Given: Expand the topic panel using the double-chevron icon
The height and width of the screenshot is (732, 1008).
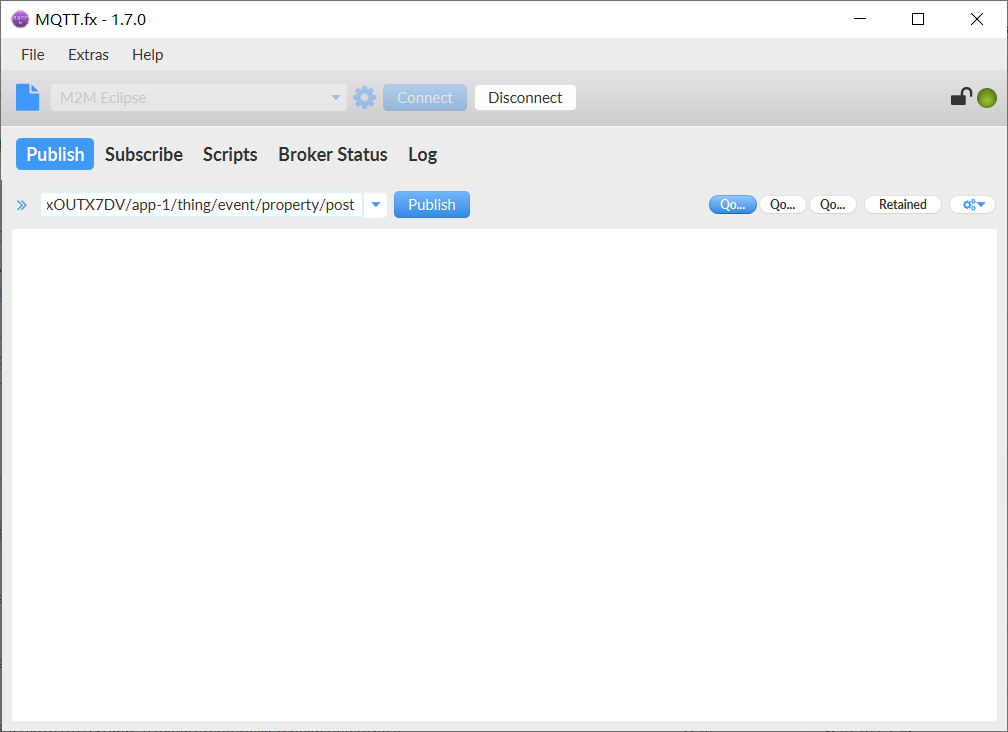Looking at the screenshot, I should click(x=22, y=205).
